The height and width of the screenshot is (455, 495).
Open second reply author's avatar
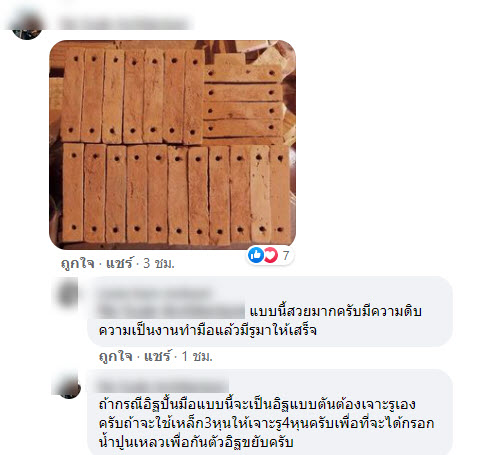point(68,386)
